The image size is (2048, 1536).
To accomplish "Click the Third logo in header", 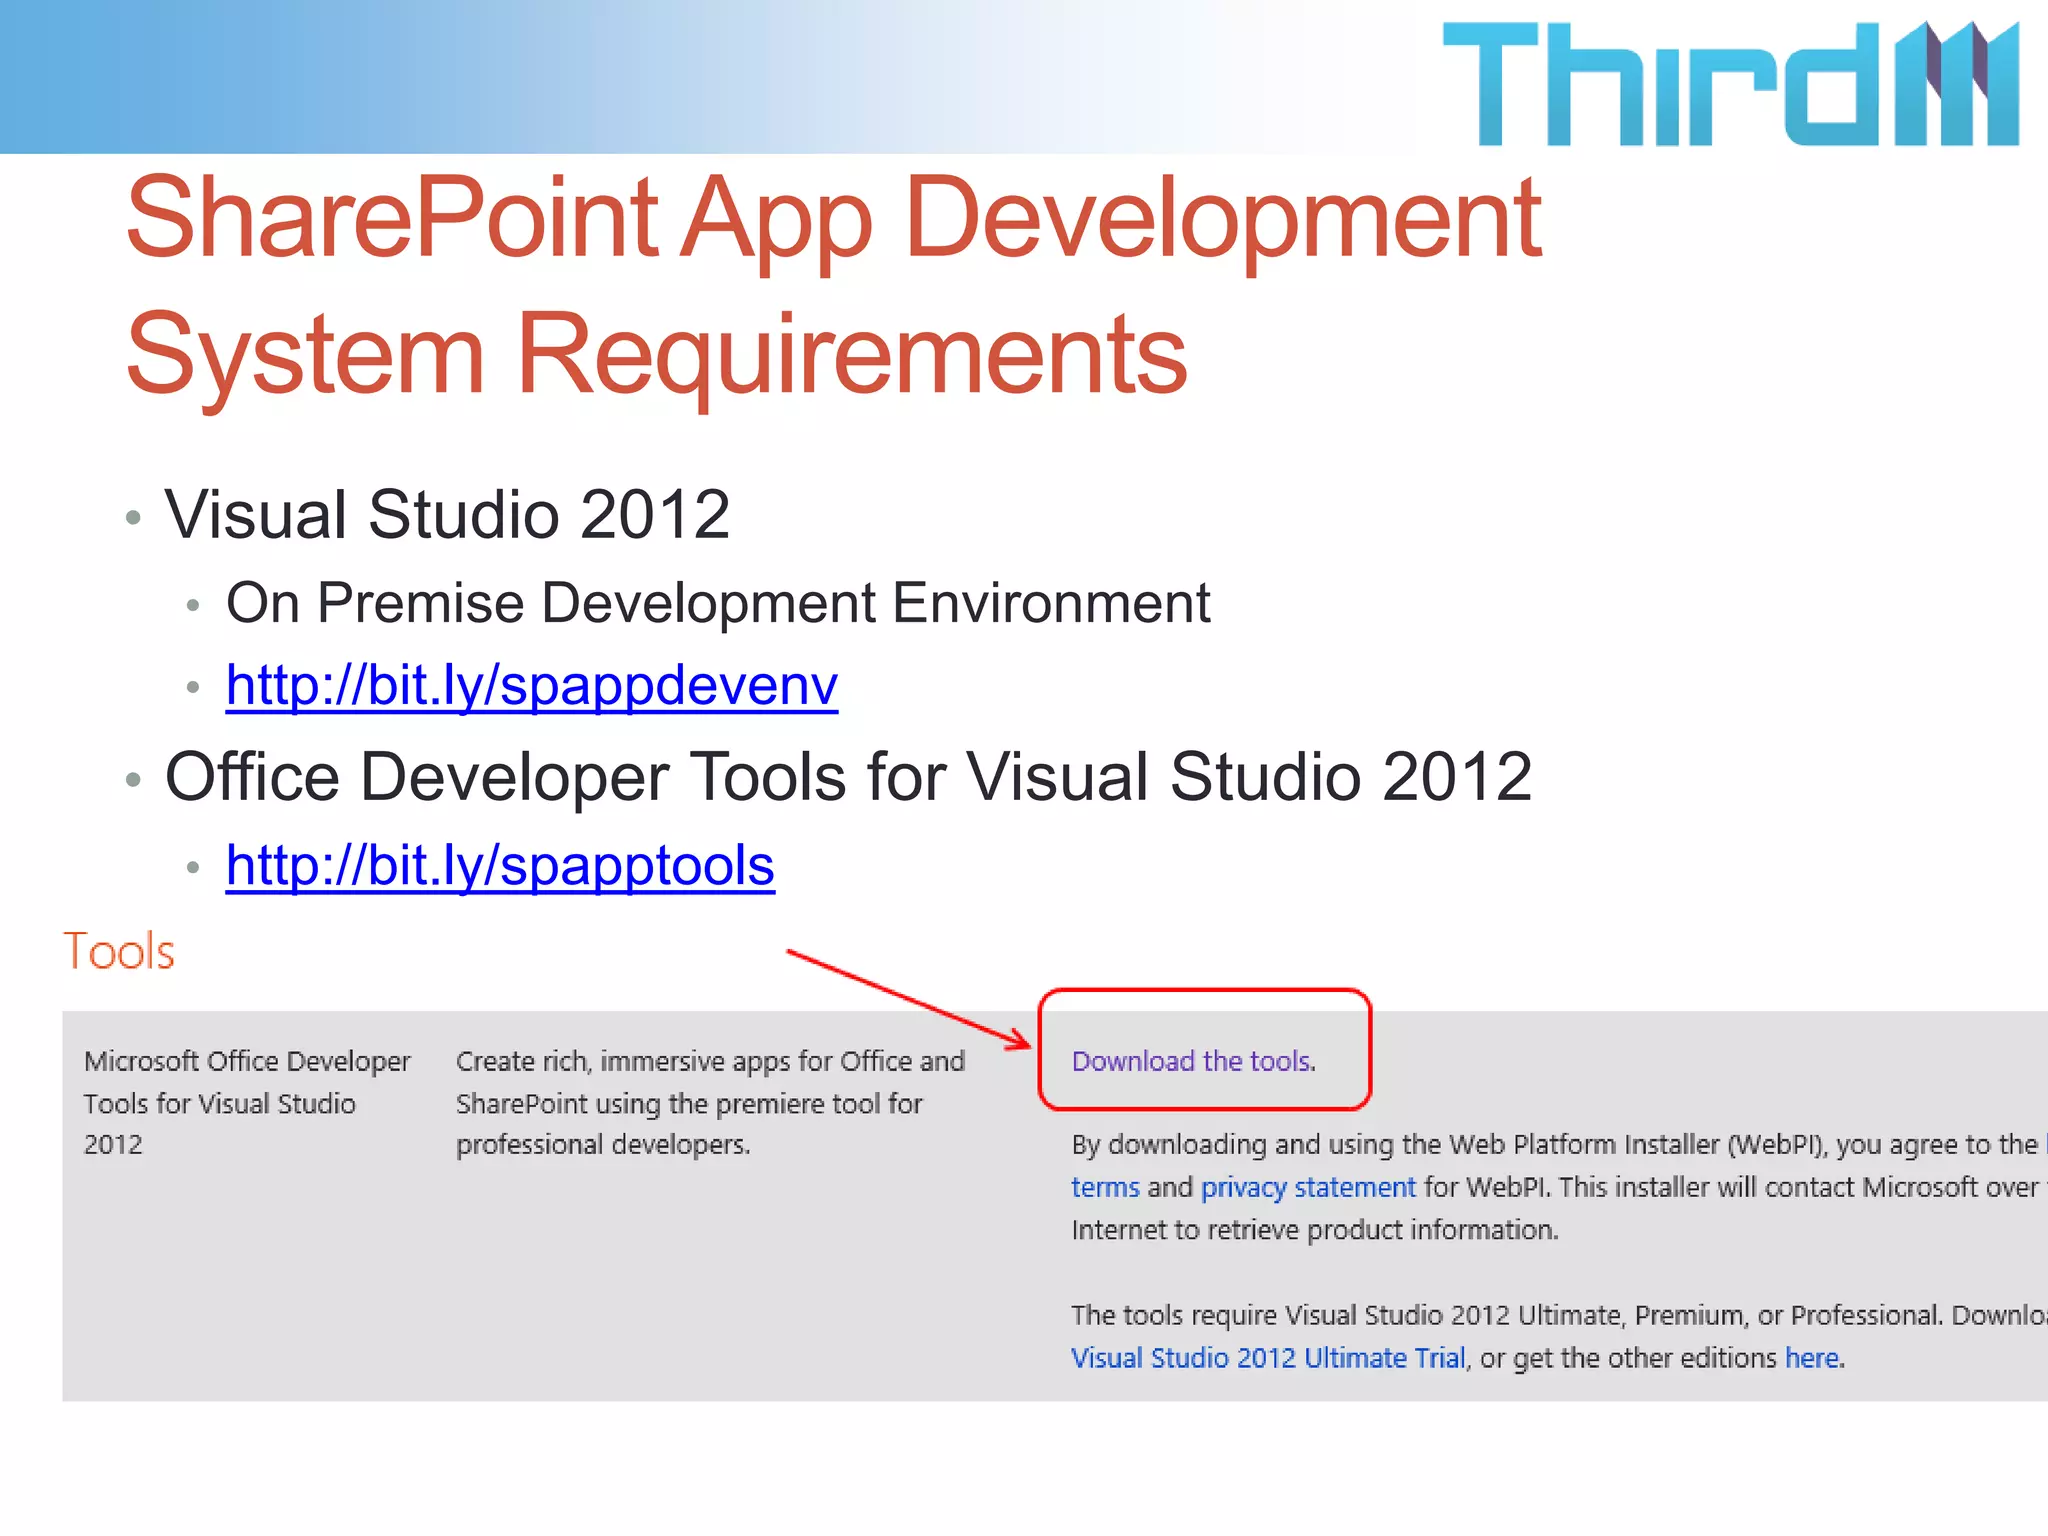I will 1730,84.
